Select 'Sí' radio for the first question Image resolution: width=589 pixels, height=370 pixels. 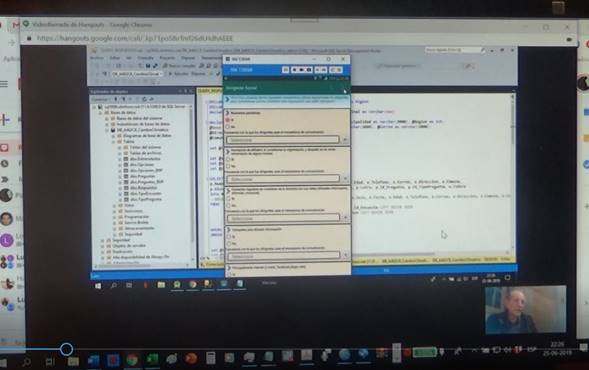[228, 120]
